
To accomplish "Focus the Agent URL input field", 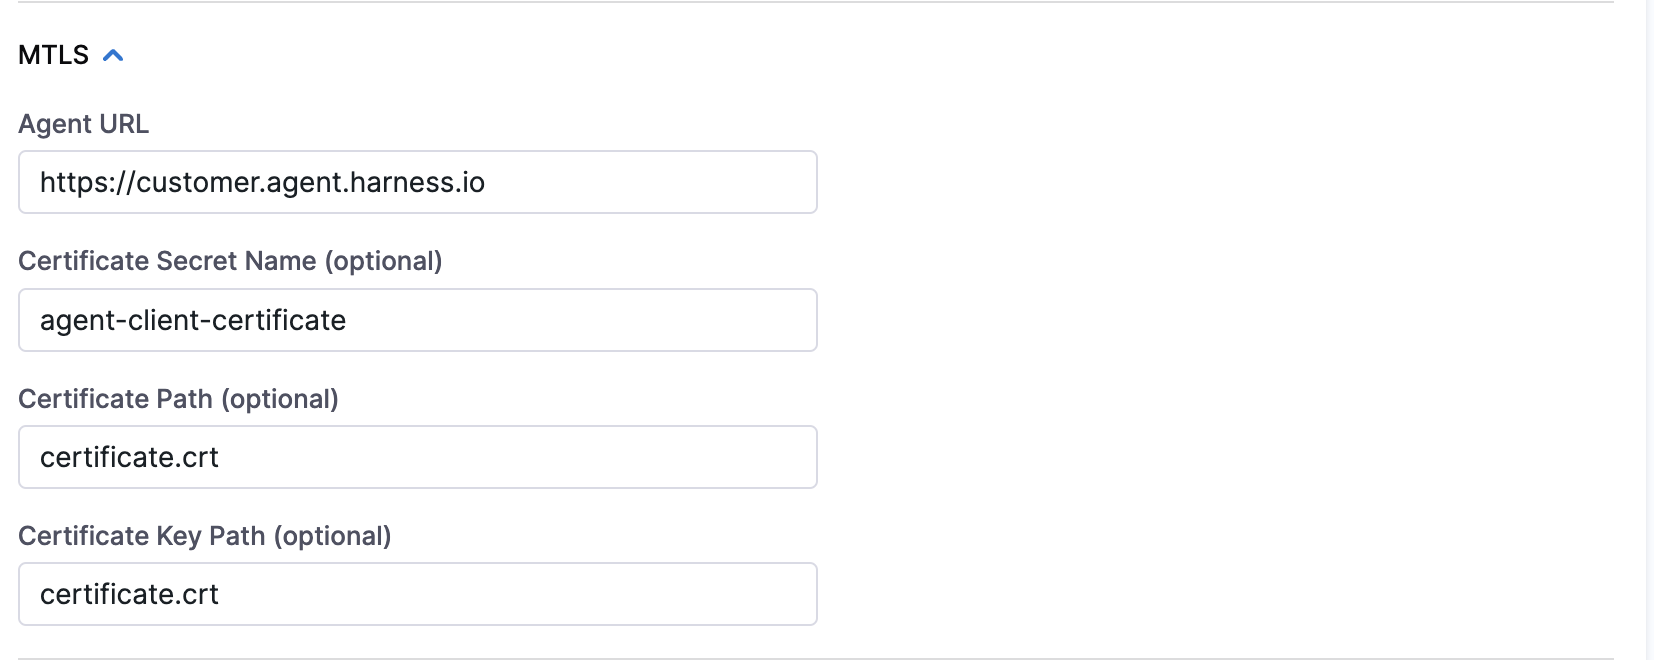I will click(x=418, y=182).
